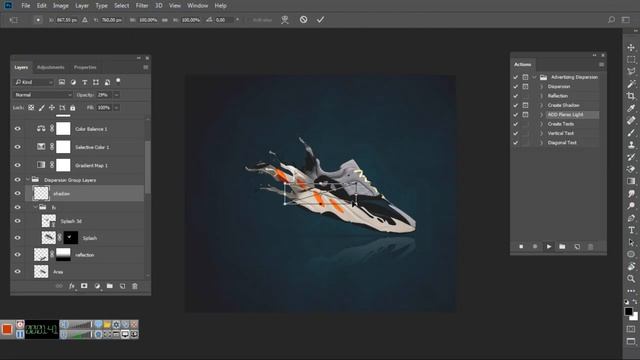Select the Clone Stamp tool
The width and height of the screenshot is (640, 360).
(631, 144)
